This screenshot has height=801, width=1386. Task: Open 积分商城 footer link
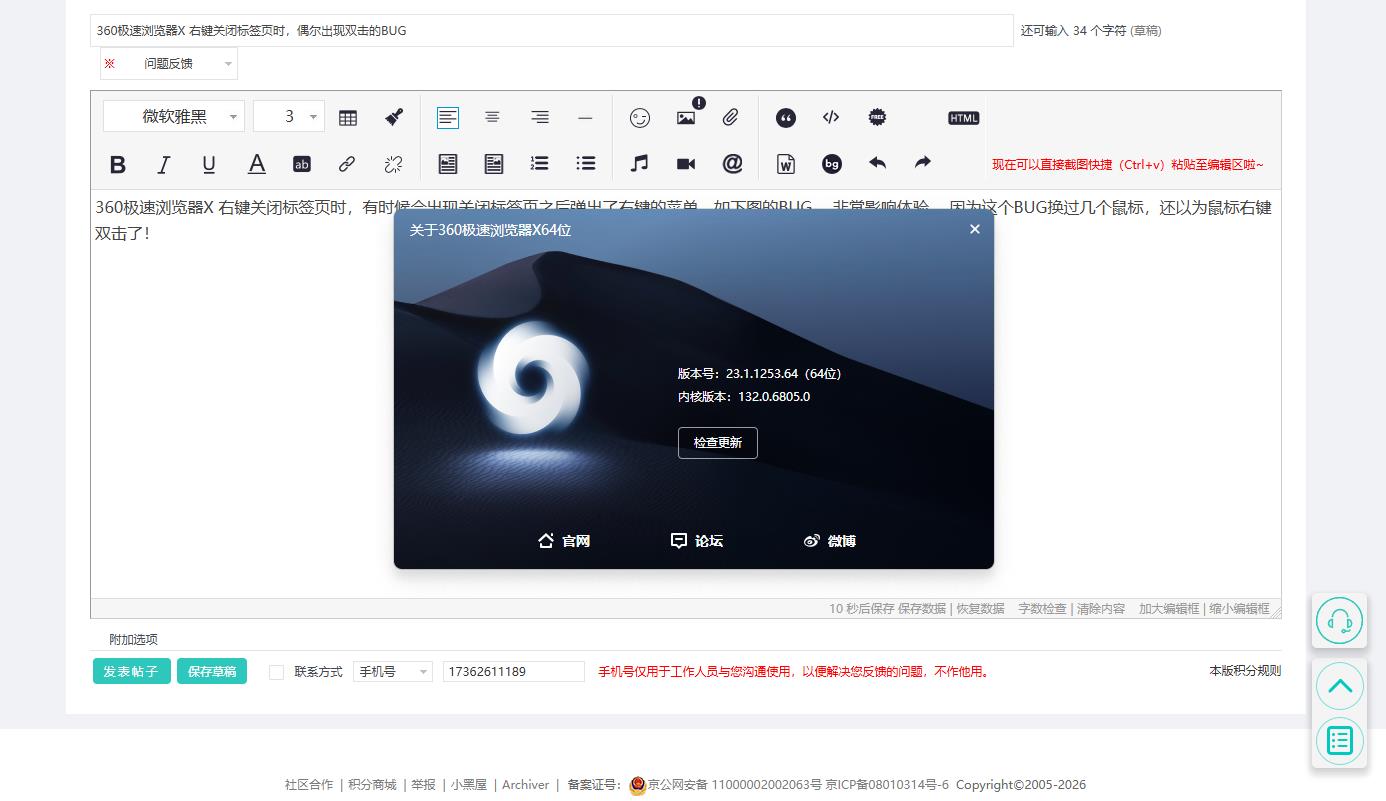(372, 785)
